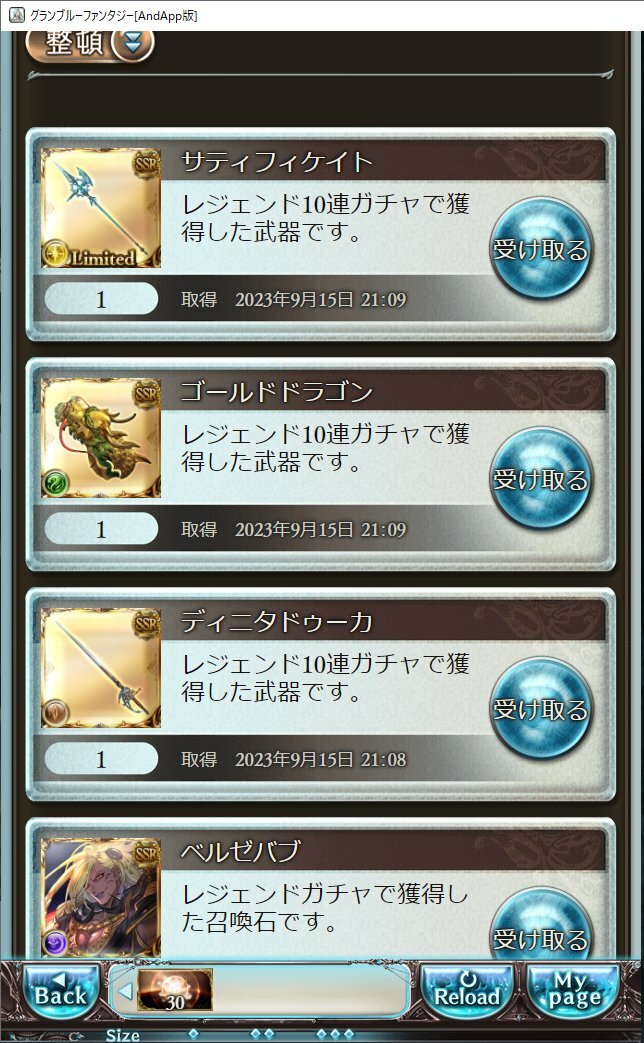Claim the サティフィケイト weapon with 受け取る

pos(540,249)
